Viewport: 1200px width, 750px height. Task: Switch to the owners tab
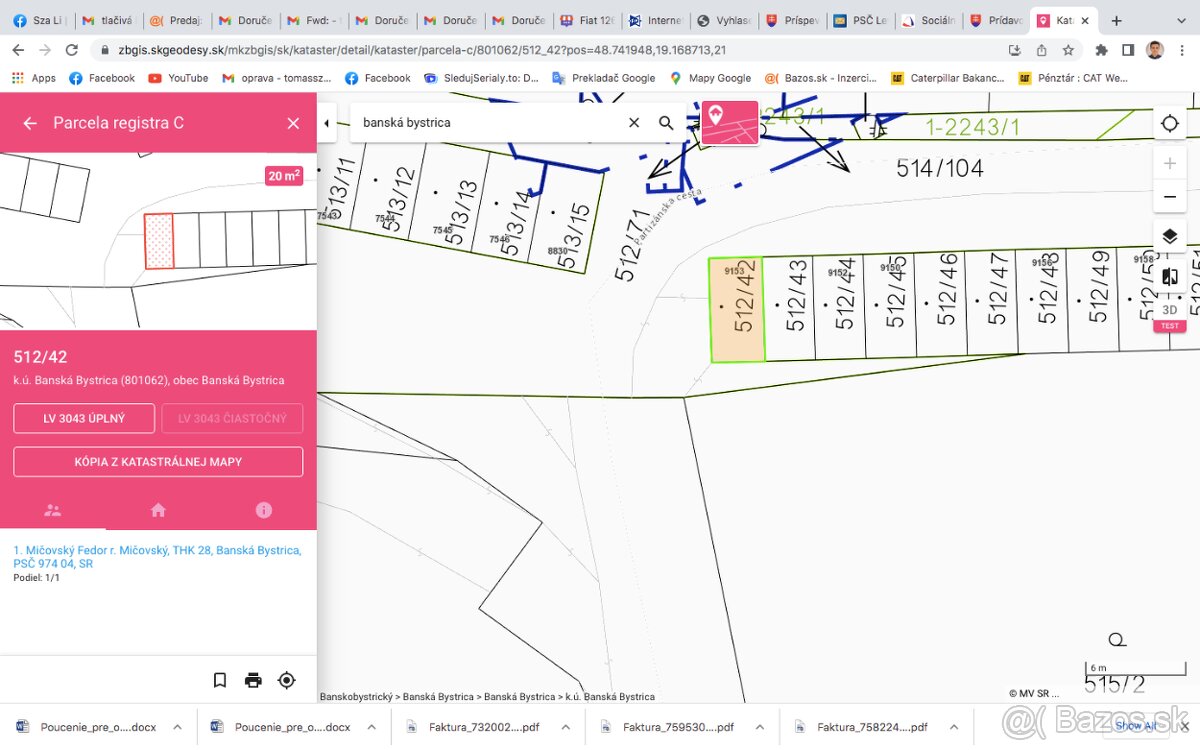pos(53,510)
